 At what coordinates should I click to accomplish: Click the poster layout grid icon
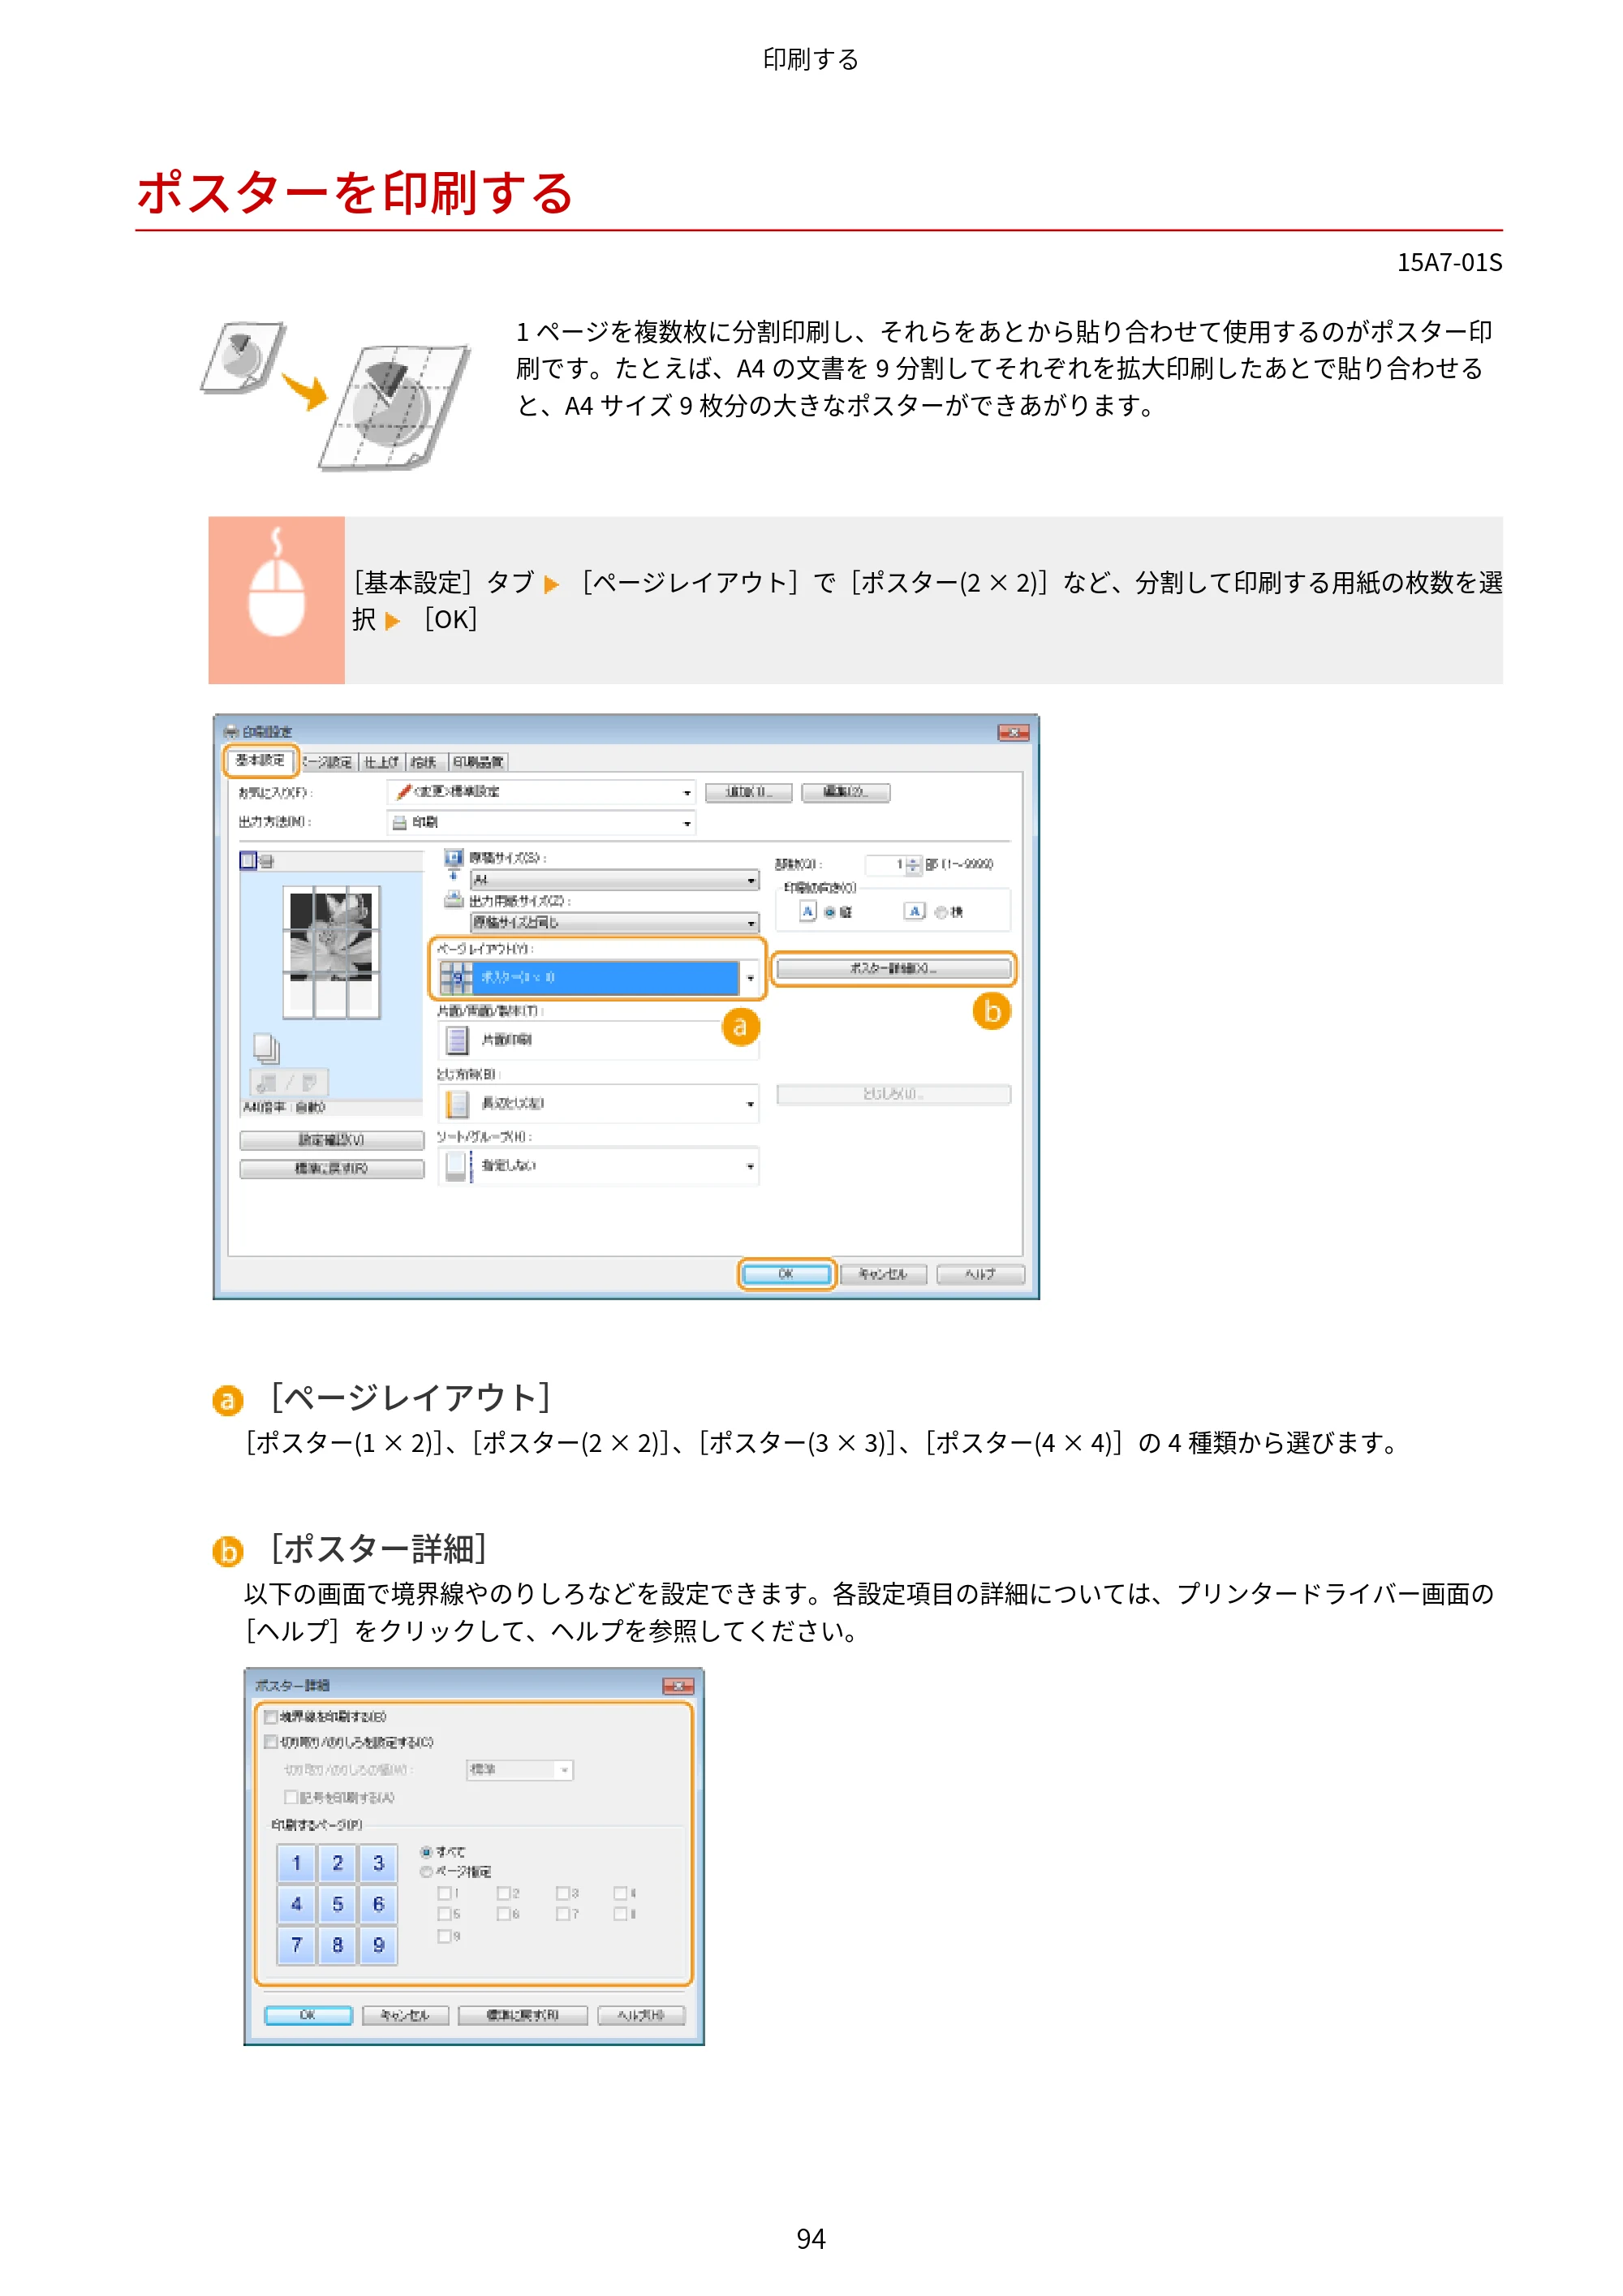point(456,978)
